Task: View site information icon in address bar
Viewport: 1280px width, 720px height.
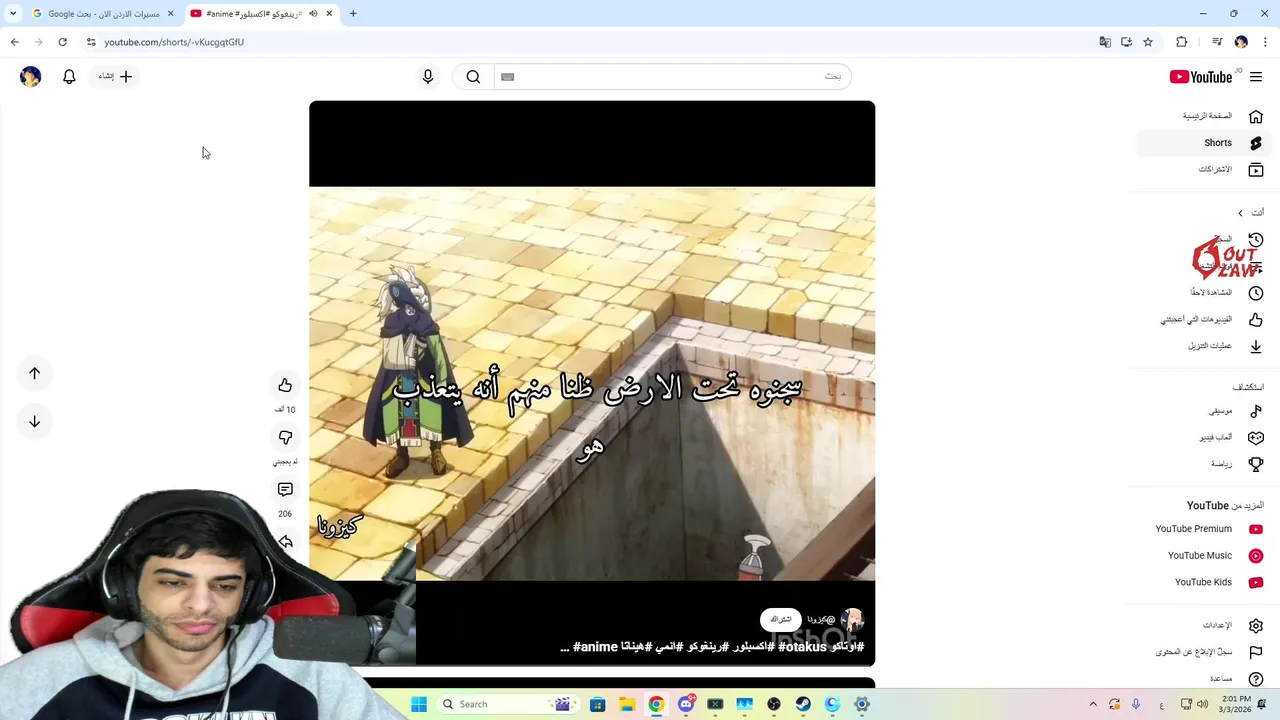Action: [x=91, y=42]
